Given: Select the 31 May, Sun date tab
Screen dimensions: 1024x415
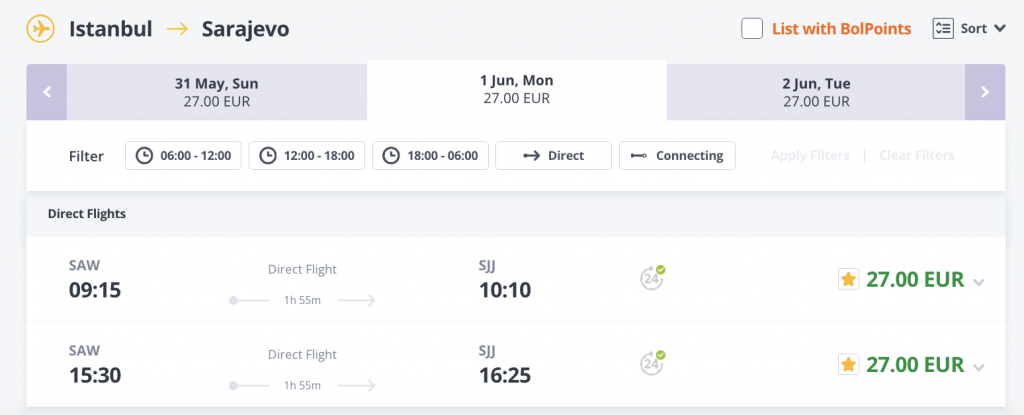Looking at the screenshot, I should [x=217, y=92].
